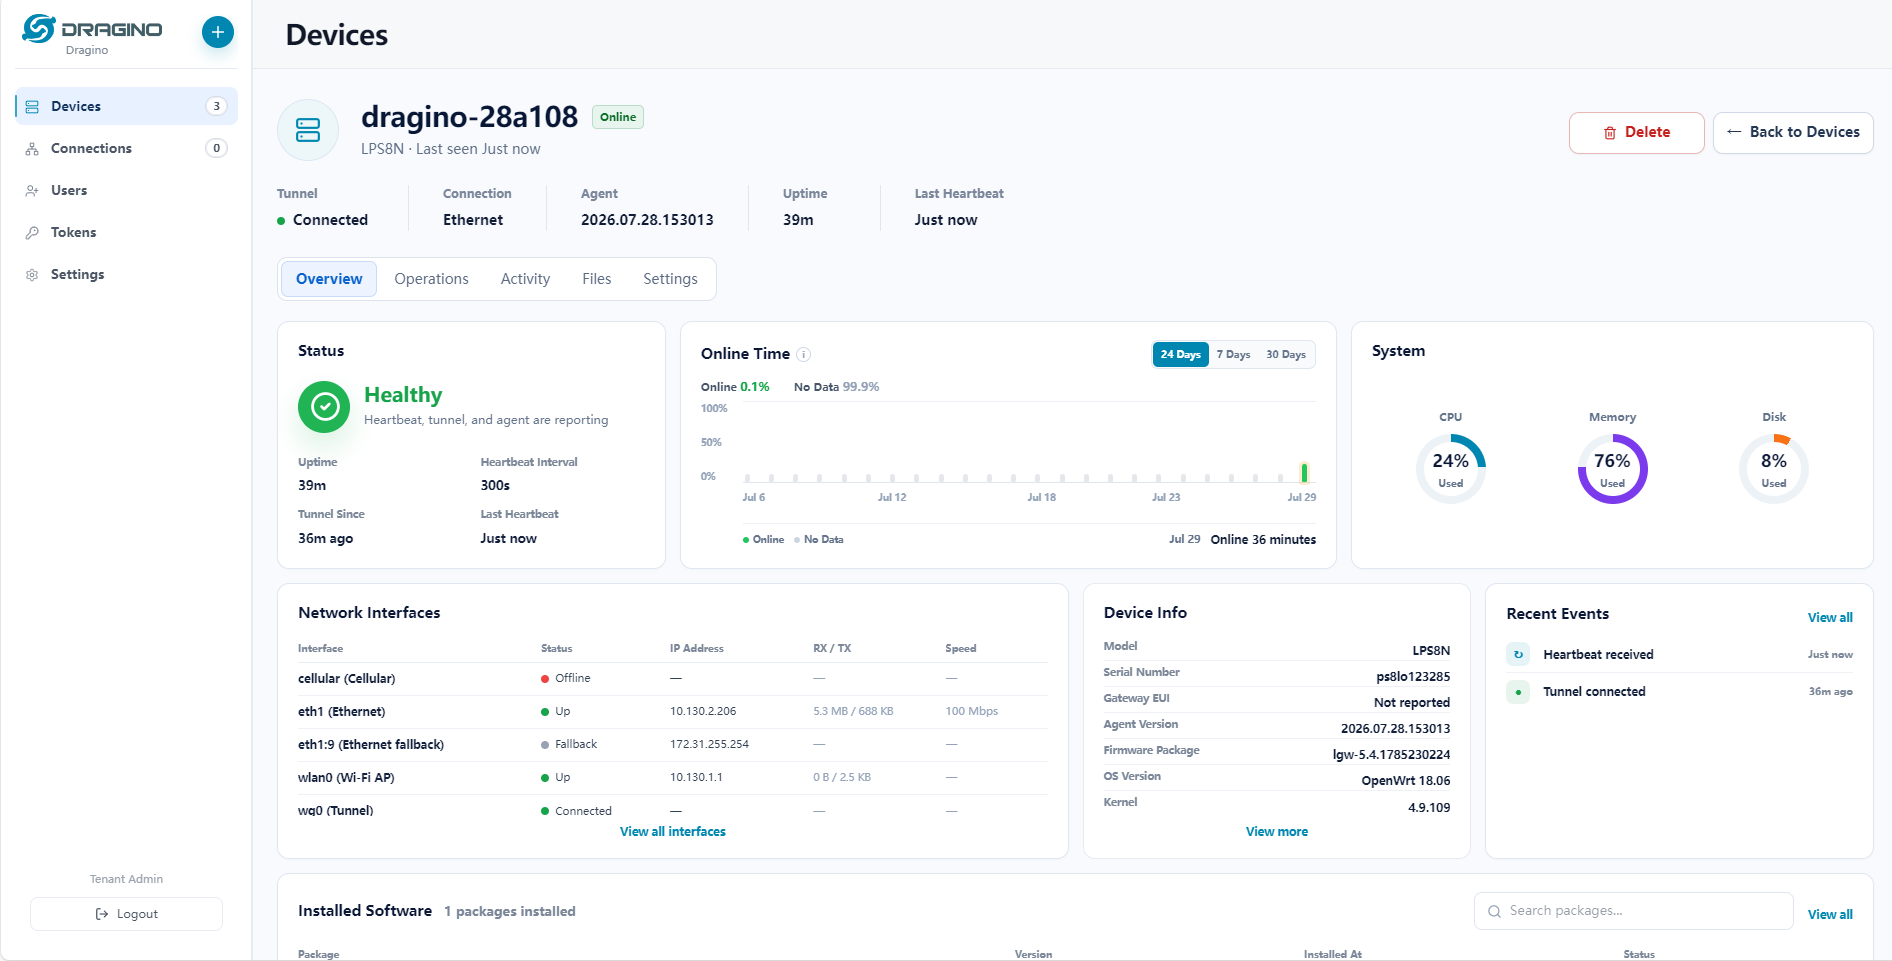
Task: Click the eth1:9 (Ethernet fallback) interface name
Action: 371,744
